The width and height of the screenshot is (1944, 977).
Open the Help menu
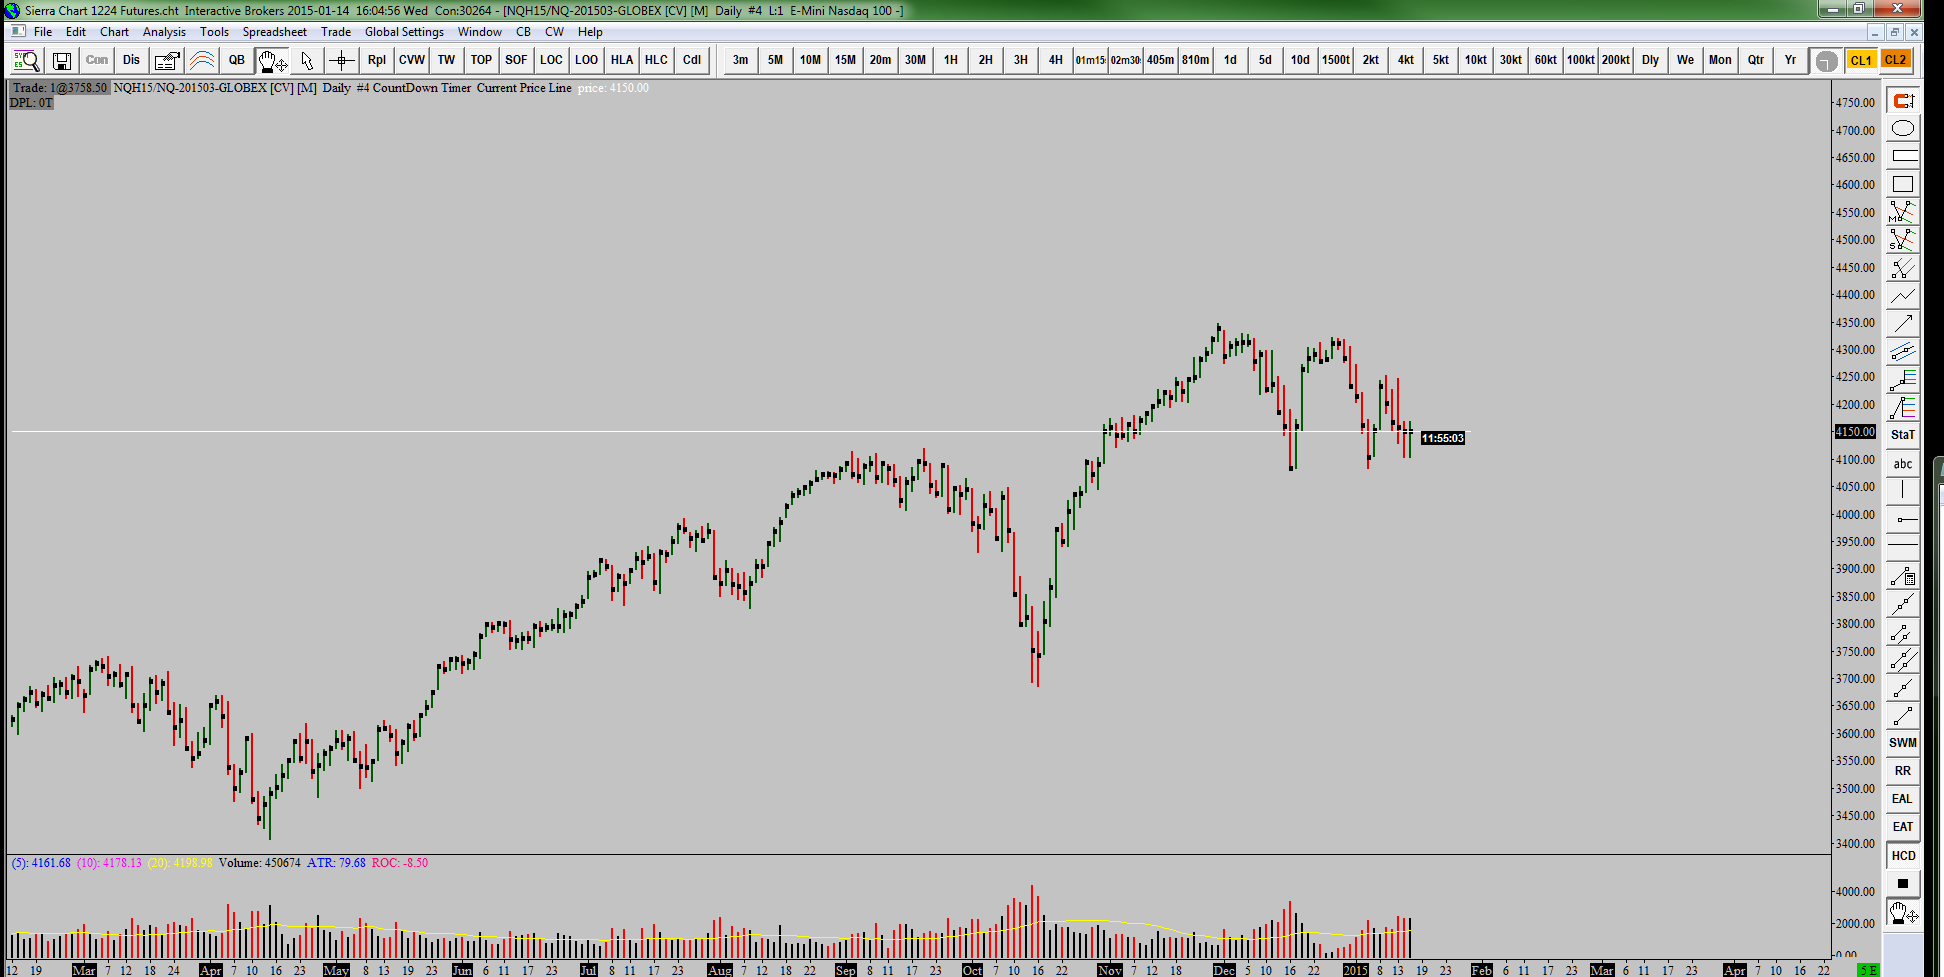click(590, 32)
